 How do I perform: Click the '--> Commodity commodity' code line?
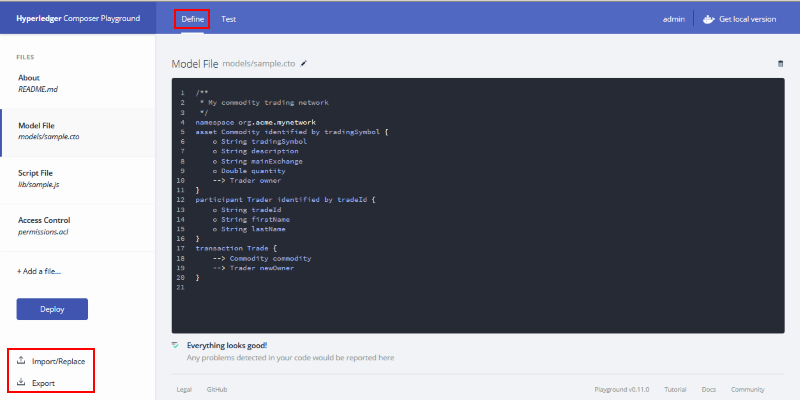262,258
